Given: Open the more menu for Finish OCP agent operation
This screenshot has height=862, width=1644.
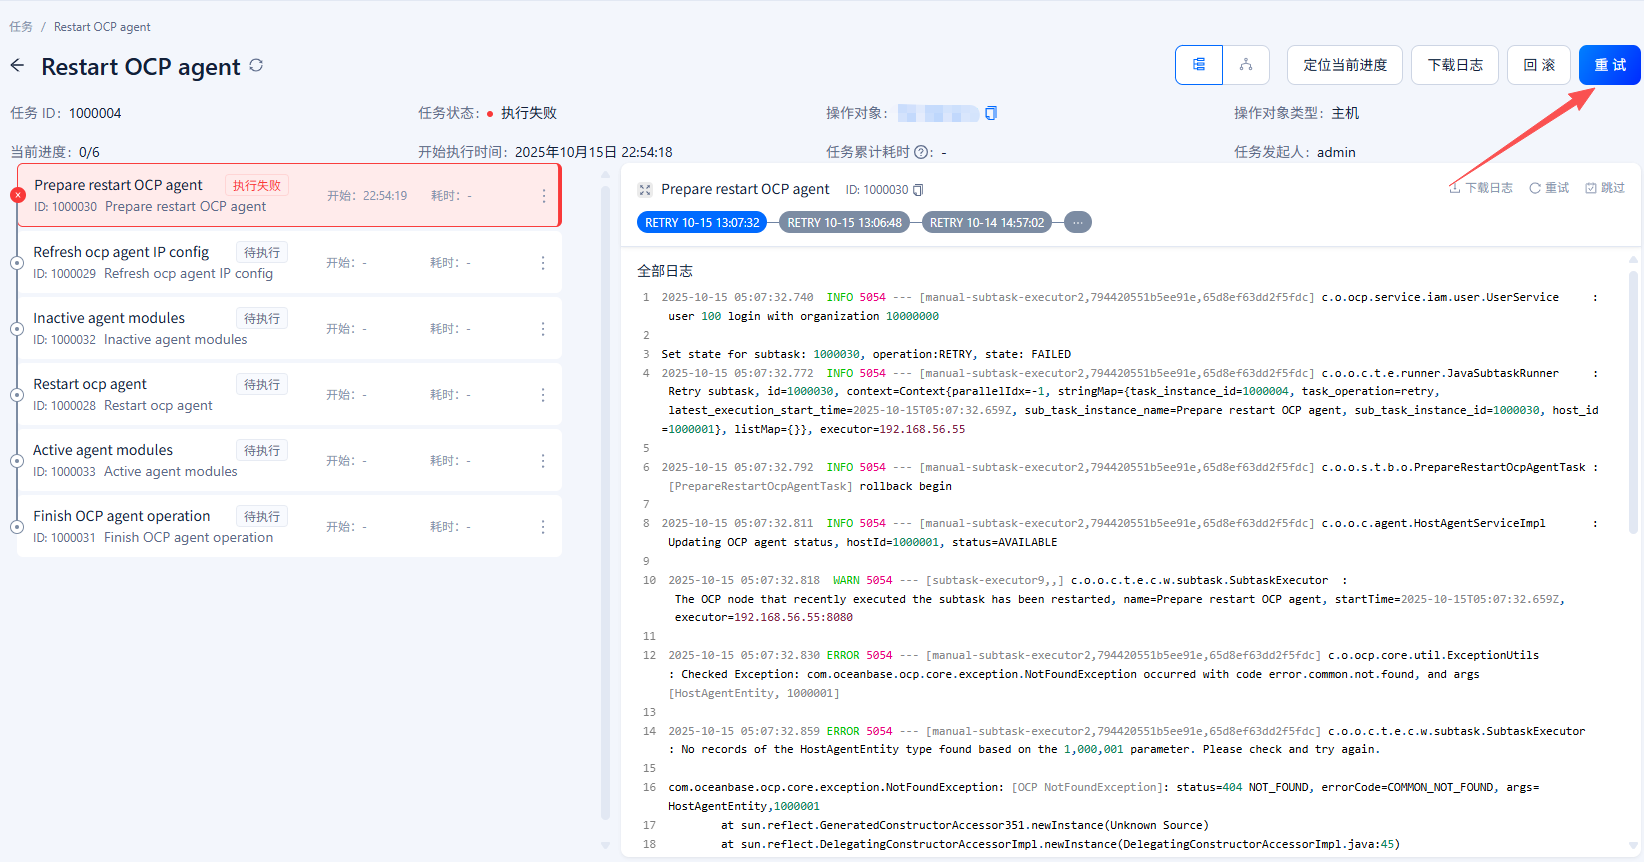Looking at the screenshot, I should [x=543, y=527].
